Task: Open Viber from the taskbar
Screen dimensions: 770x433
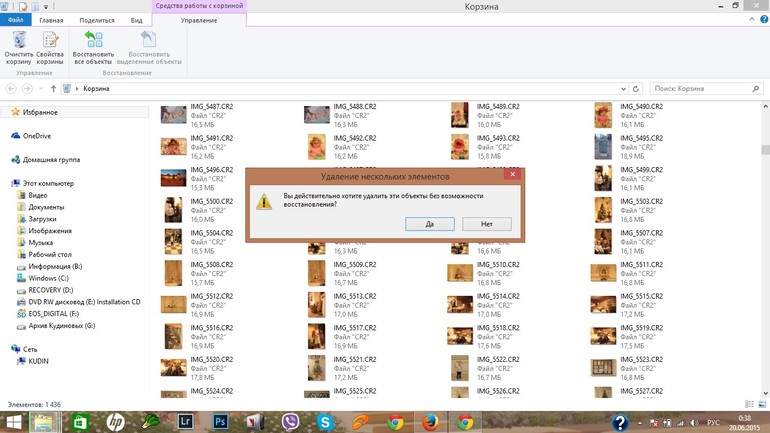Action: pyautogui.click(x=290, y=422)
